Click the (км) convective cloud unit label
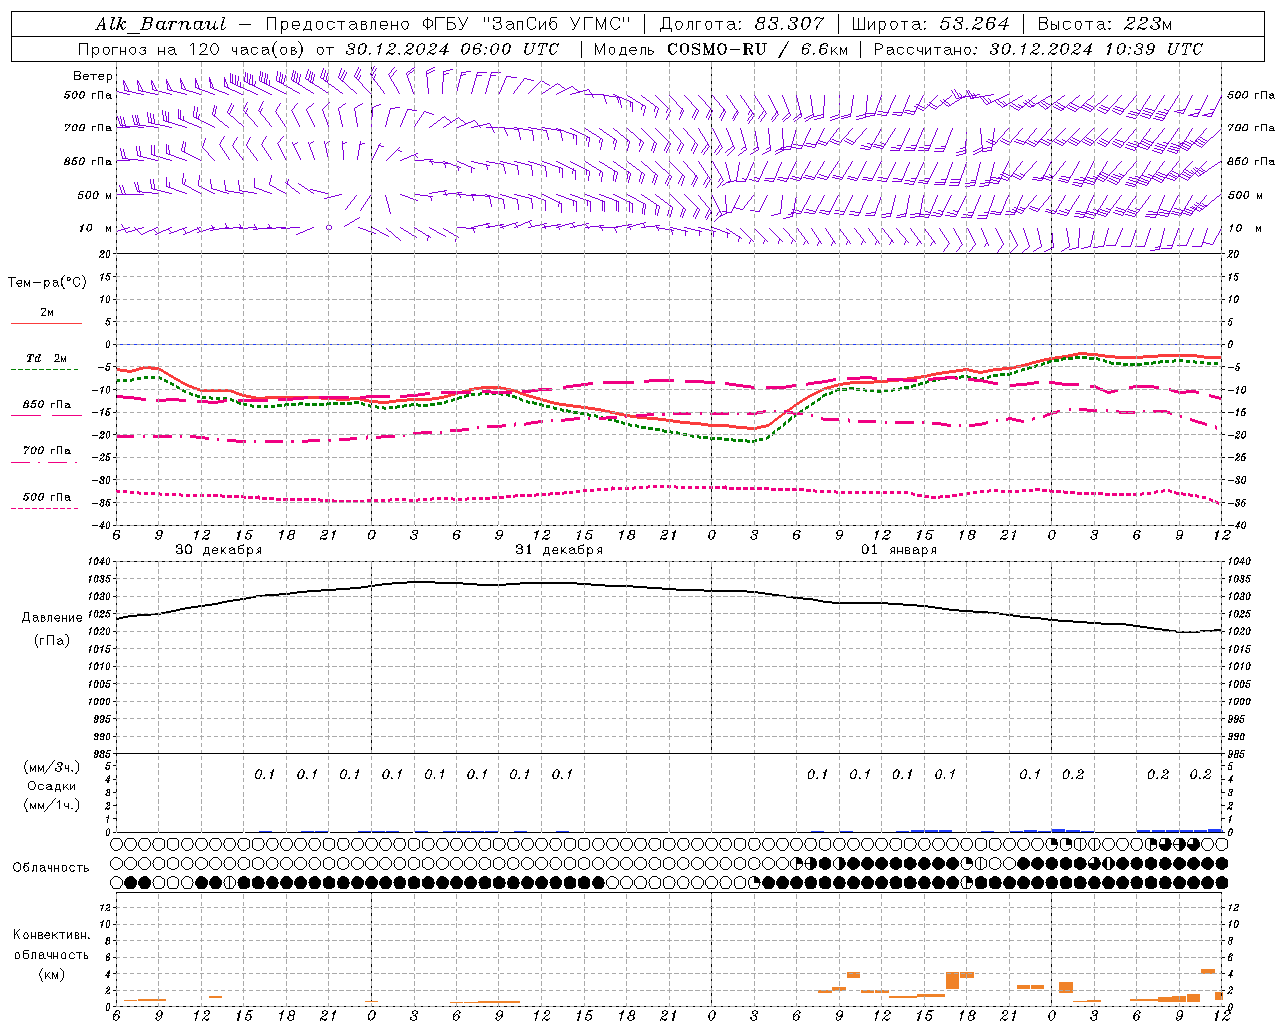The width and height of the screenshot is (1280, 1024). (x=51, y=974)
